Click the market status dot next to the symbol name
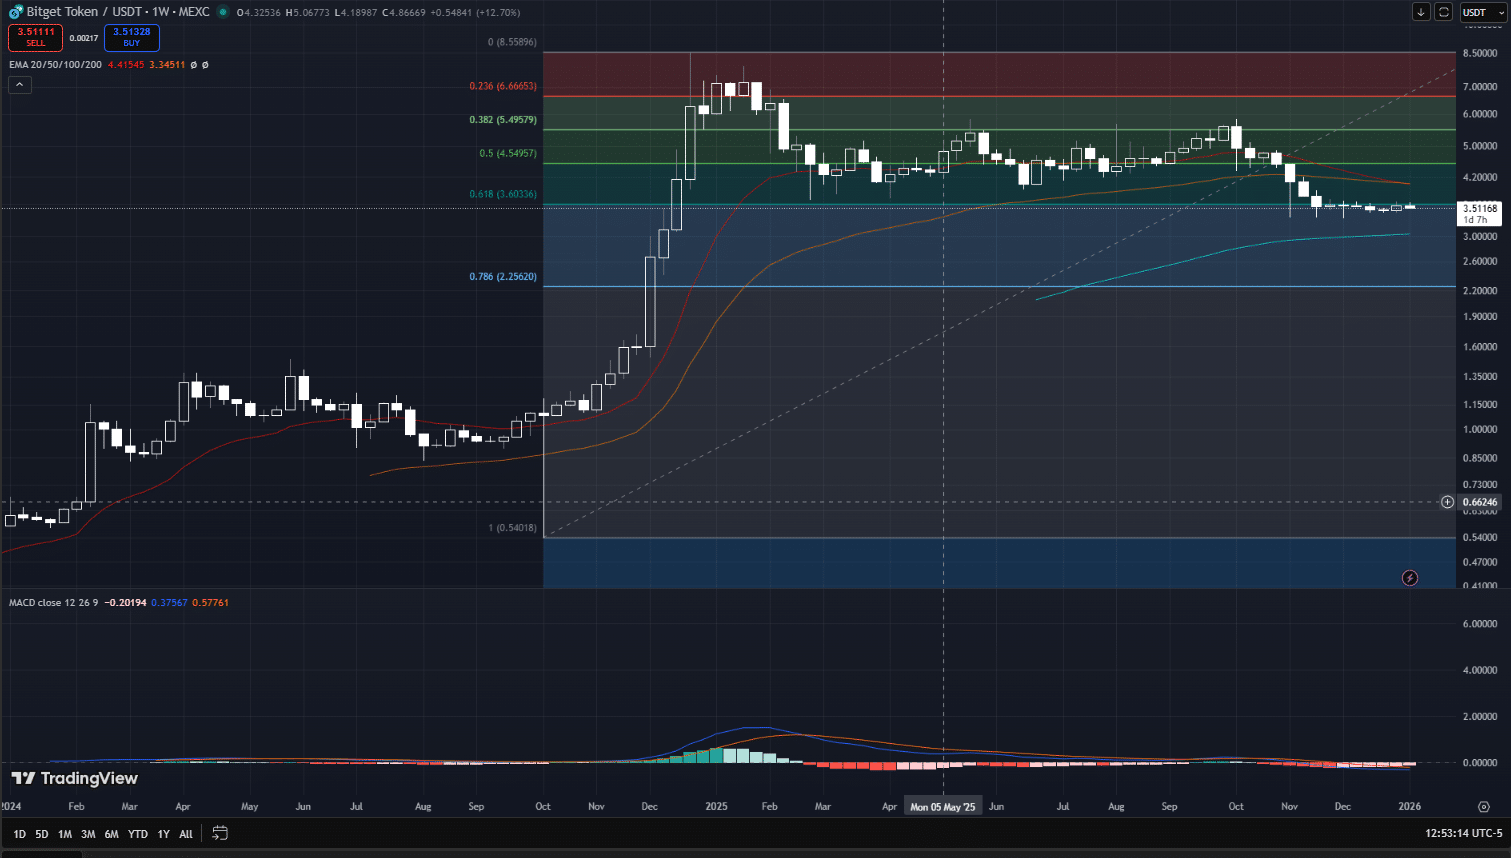 [222, 12]
